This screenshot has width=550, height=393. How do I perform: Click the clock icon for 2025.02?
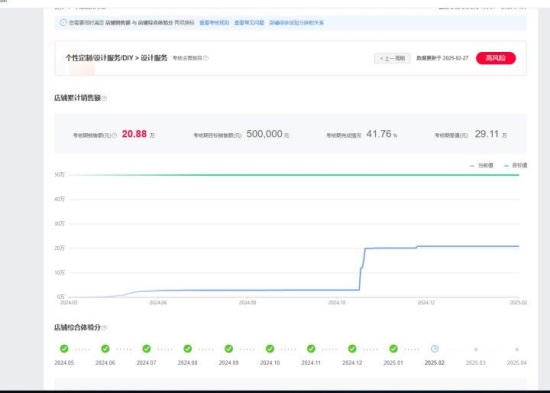[x=435, y=349]
